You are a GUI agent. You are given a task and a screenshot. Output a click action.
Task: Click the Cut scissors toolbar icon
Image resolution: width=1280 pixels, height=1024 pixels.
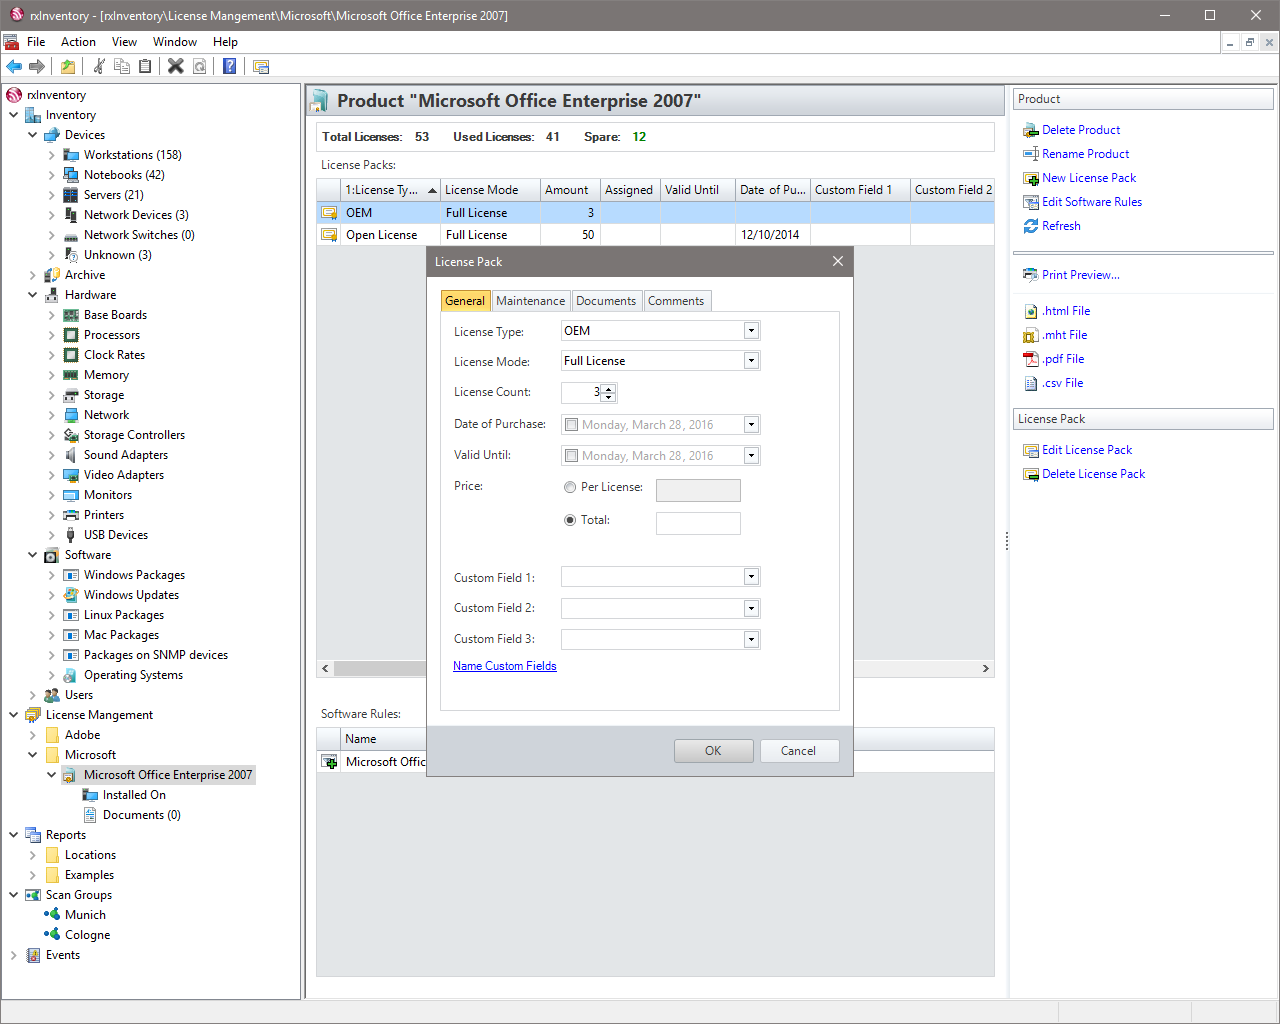pos(99,66)
